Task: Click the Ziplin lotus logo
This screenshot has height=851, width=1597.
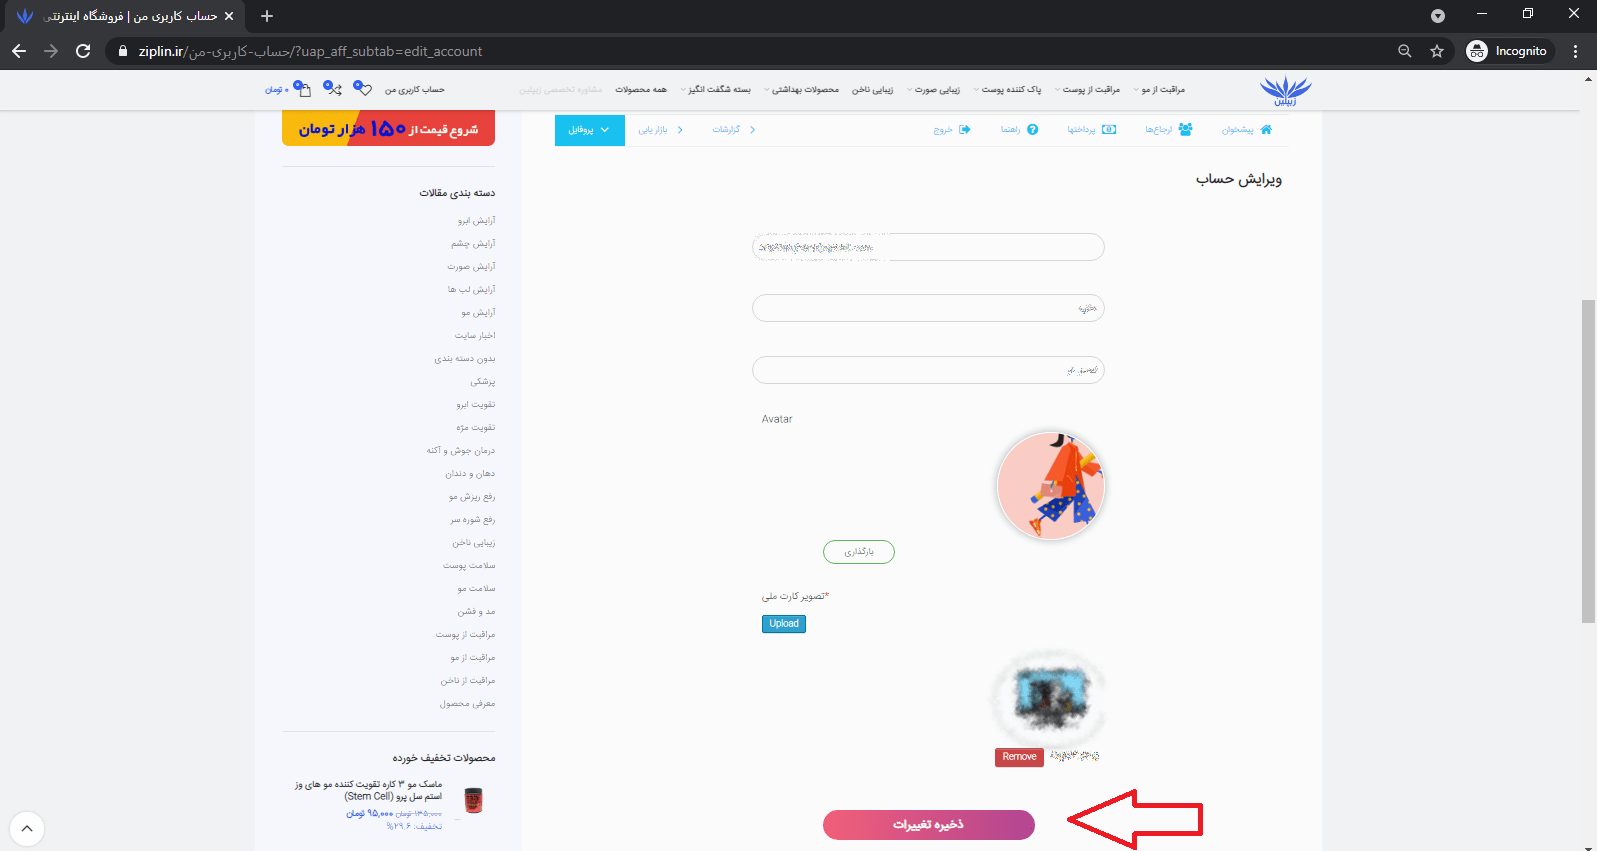Action: point(1285,90)
